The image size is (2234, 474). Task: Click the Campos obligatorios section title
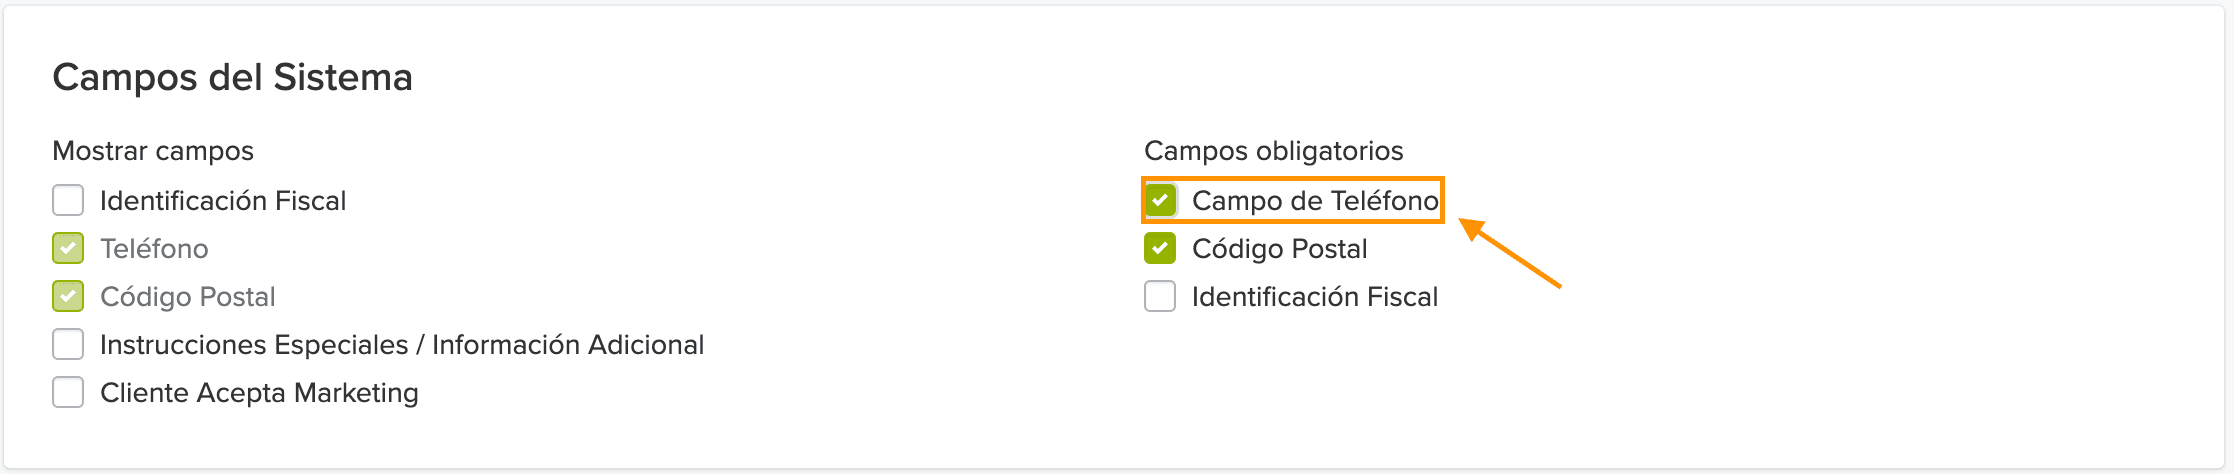[x=1273, y=151]
